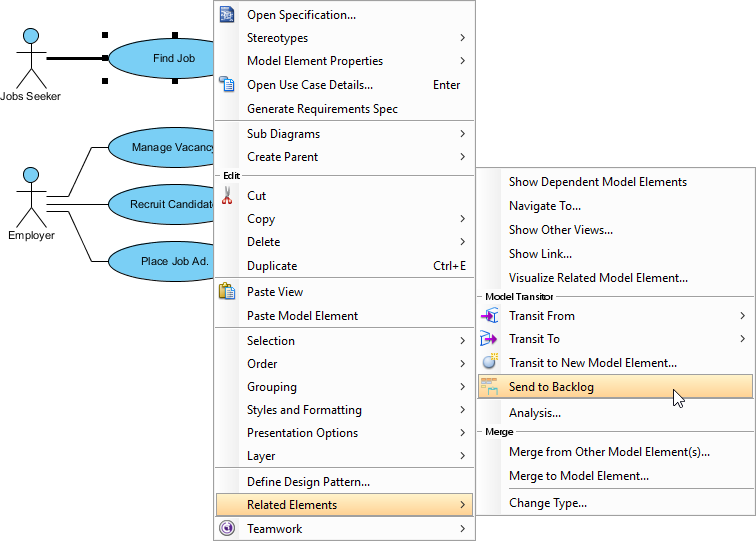Expand the Teamwork submenu arrow
Screen dimensions: 756x541
click(462, 528)
